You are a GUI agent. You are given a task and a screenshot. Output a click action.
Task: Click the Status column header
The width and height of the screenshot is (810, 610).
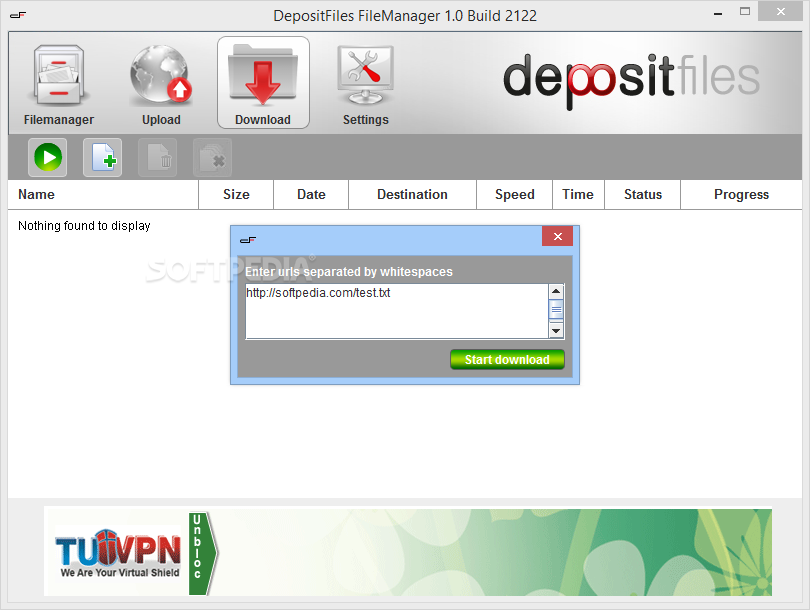(x=643, y=195)
